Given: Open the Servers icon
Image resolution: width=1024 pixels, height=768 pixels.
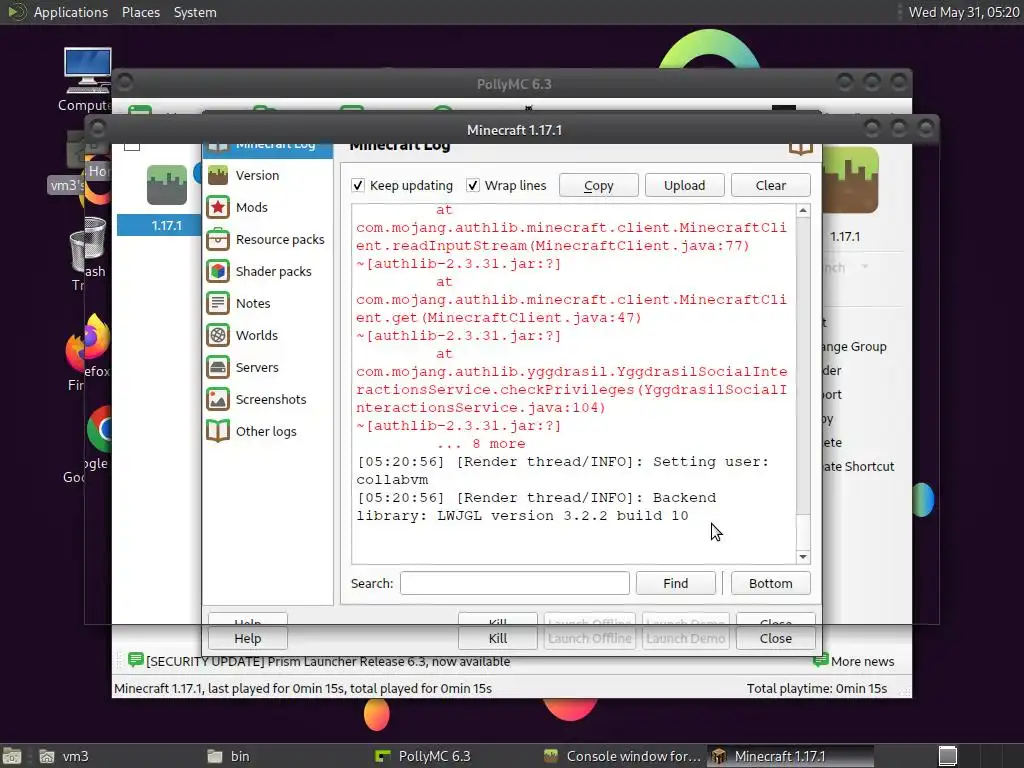Looking at the screenshot, I should tap(218, 367).
